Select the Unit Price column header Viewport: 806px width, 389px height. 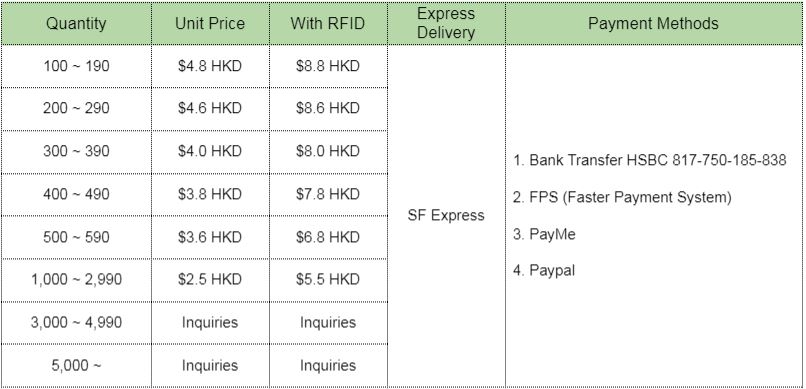[210, 24]
